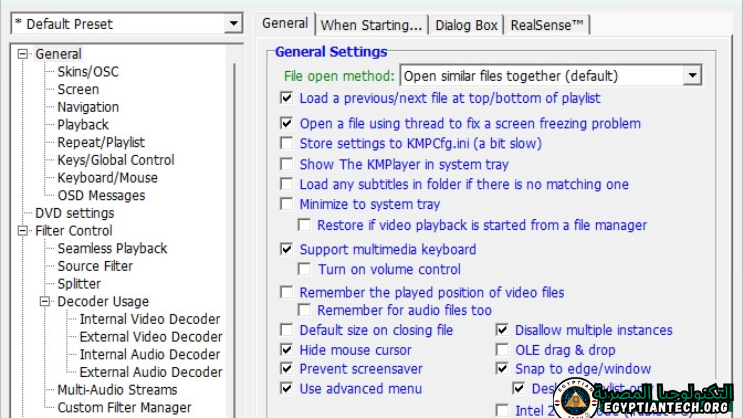Collapse the General tree node

point(22,54)
